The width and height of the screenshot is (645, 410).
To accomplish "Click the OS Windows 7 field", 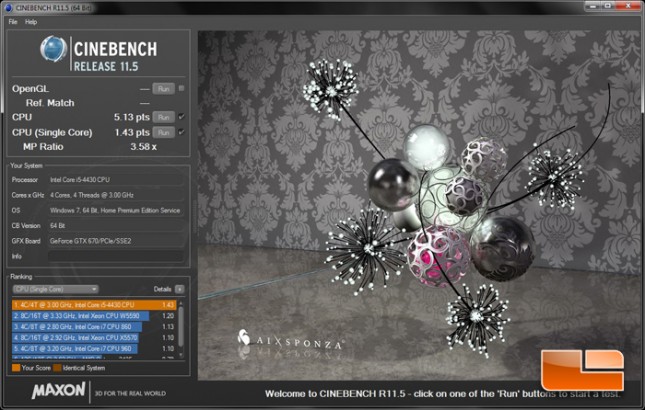I will (116, 210).
